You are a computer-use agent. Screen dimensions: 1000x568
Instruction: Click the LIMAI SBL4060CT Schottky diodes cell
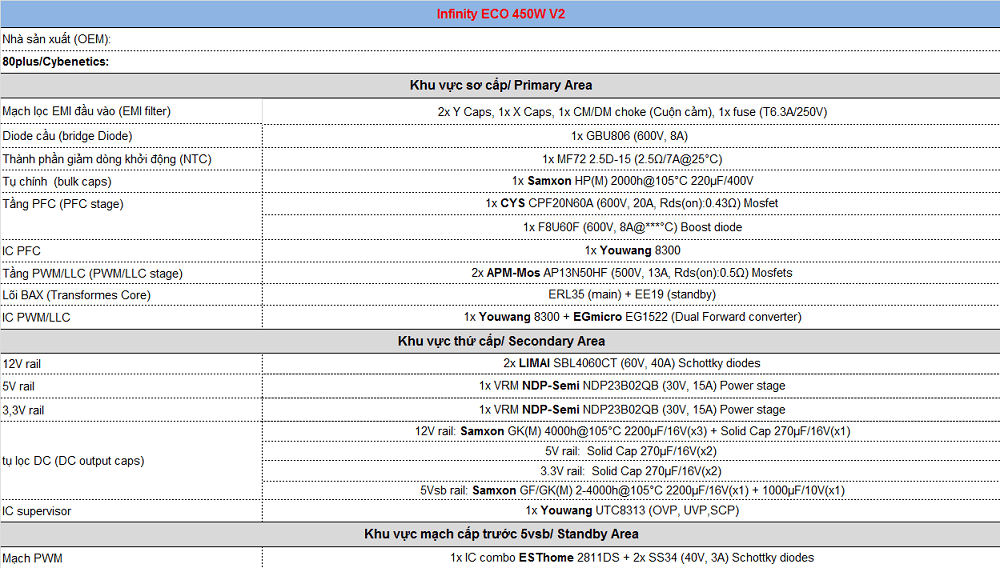pyautogui.click(x=631, y=363)
